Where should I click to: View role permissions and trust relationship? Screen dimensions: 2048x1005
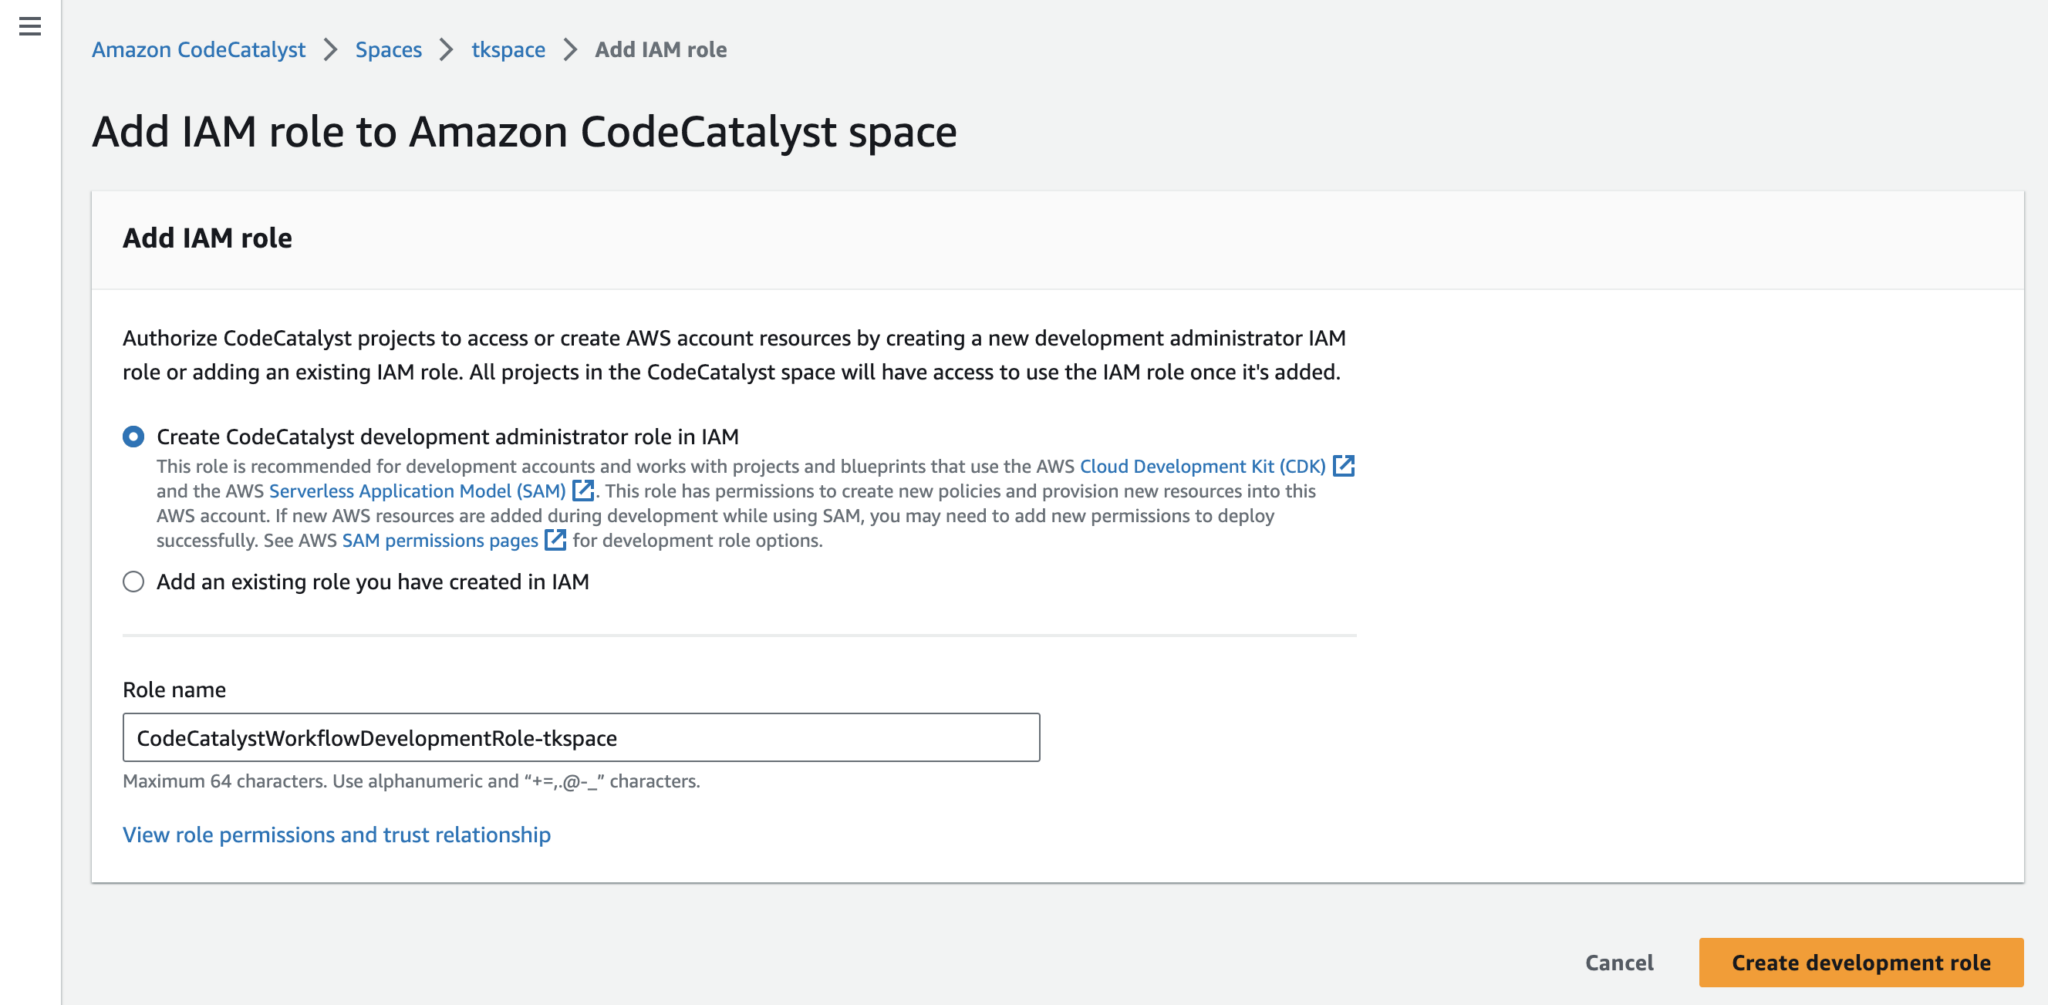[336, 834]
